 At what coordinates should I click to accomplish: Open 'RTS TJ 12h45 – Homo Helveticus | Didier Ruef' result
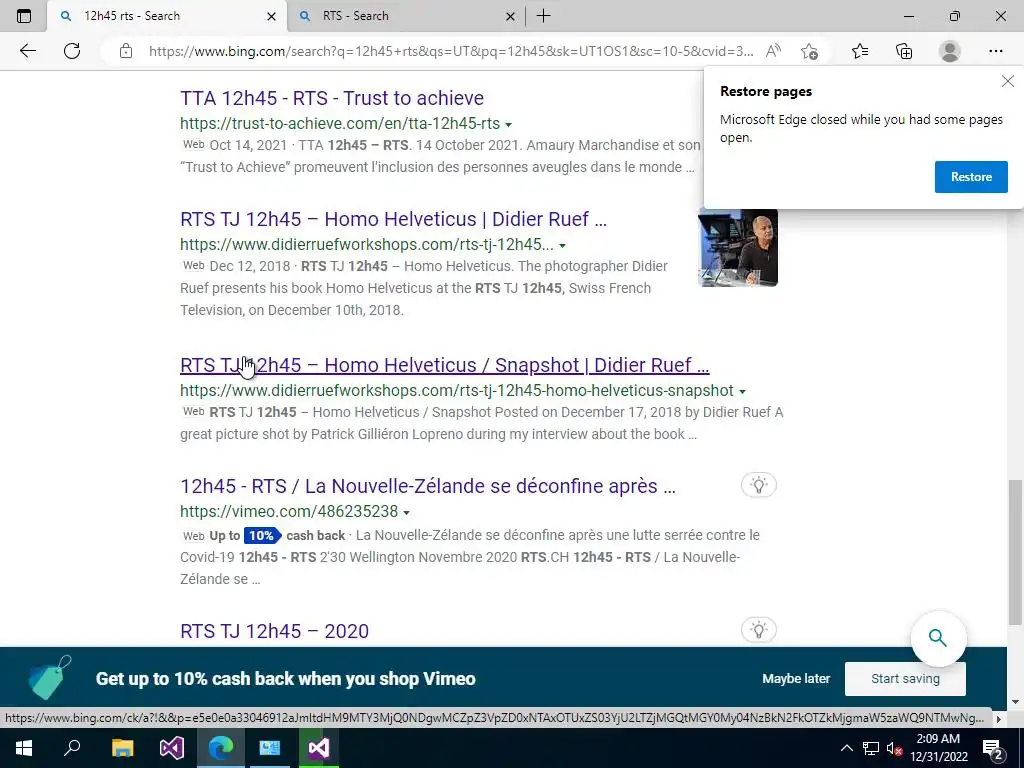click(393, 219)
